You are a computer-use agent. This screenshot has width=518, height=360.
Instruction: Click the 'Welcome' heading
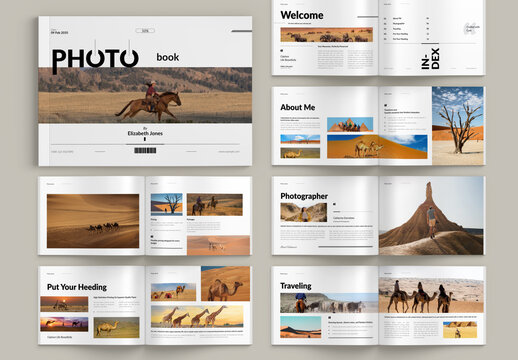(302, 15)
